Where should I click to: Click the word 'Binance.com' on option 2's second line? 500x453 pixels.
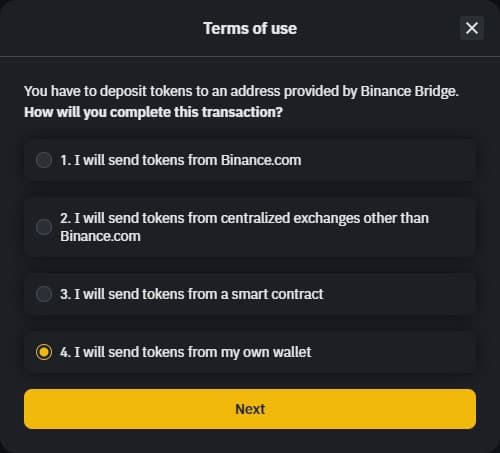[x=100, y=236]
